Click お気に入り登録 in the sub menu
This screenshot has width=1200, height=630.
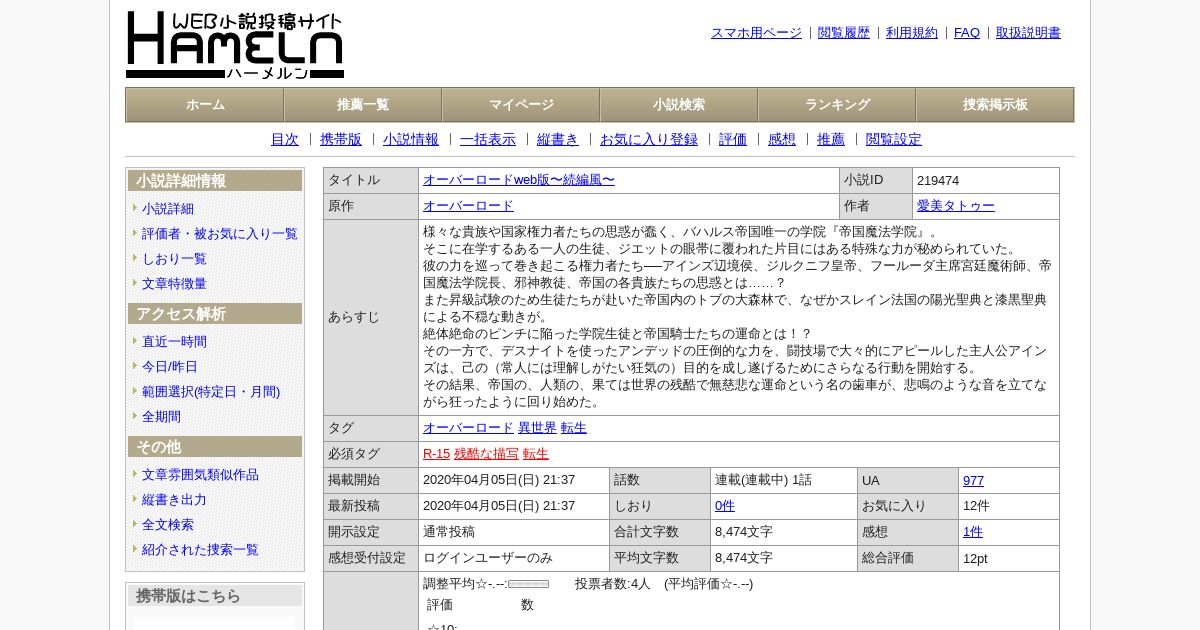[x=649, y=140]
